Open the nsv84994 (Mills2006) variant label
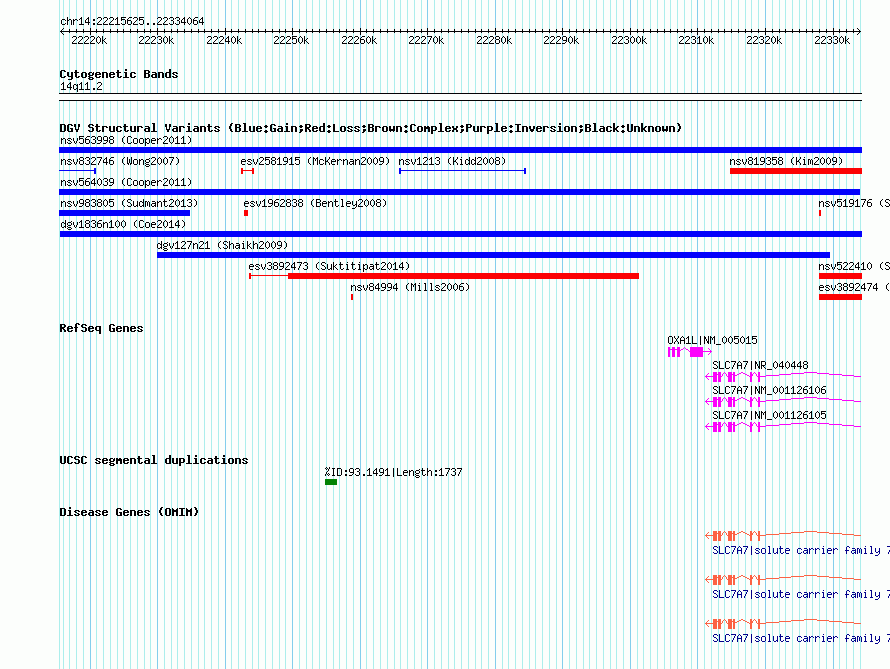The width and height of the screenshot is (890, 669). click(x=410, y=287)
